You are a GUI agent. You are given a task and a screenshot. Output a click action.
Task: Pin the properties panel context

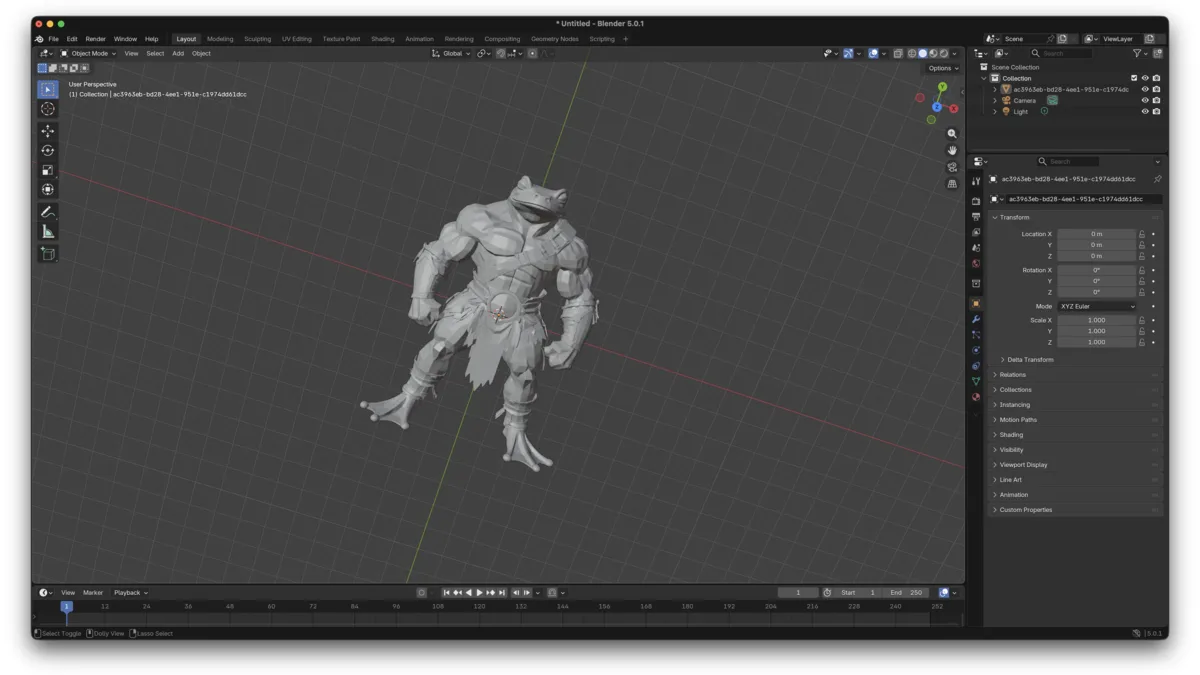1157,179
